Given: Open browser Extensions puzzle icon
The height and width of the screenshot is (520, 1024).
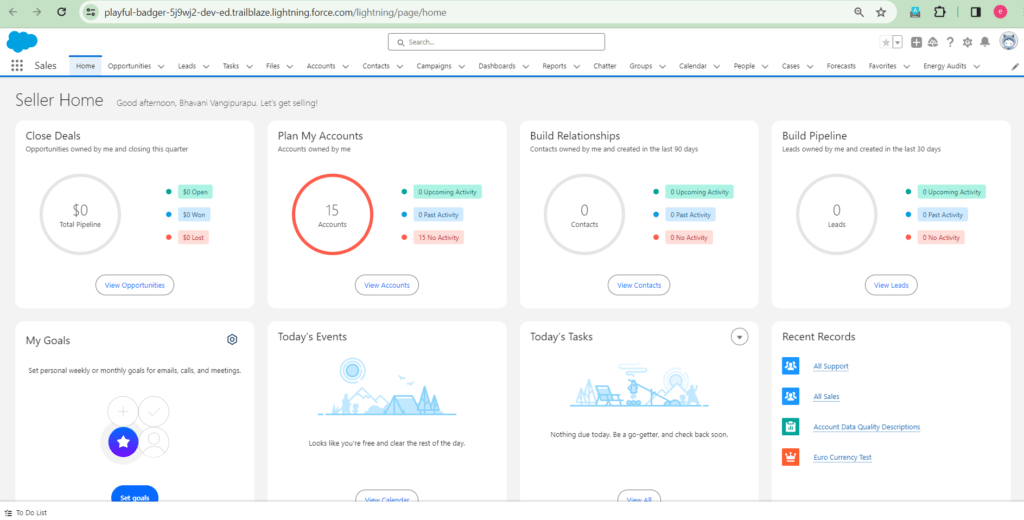Looking at the screenshot, I should (940, 12).
